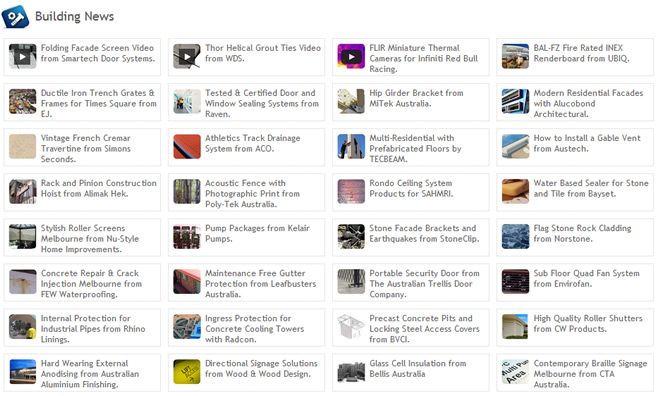This screenshot has height=396, width=656.
Task: Play the FLIR Miniature Thermal Cameras video
Action: pos(351,56)
